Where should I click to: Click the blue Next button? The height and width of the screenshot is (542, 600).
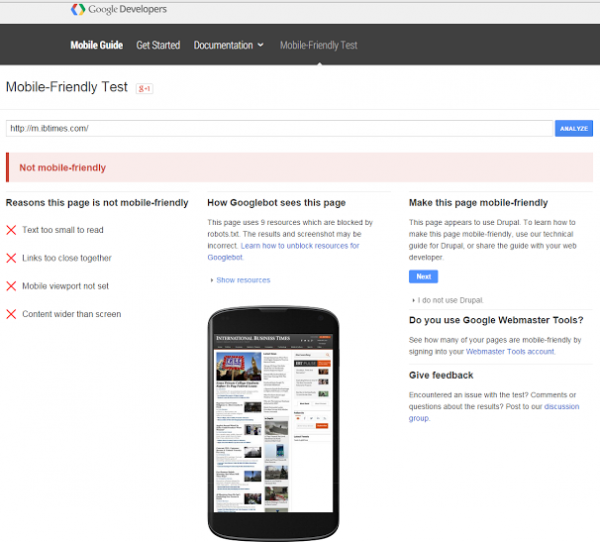[x=423, y=276]
